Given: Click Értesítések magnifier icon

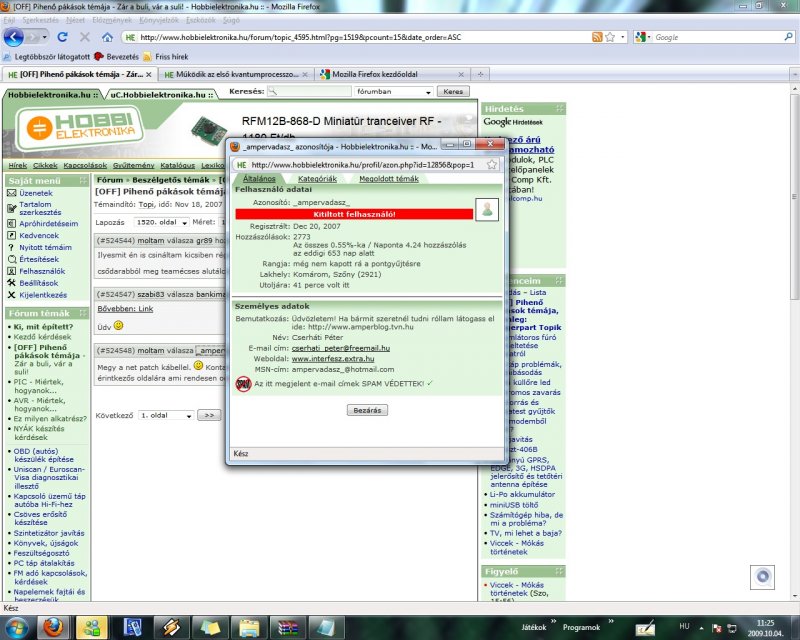Looking at the screenshot, I should 12,259.
